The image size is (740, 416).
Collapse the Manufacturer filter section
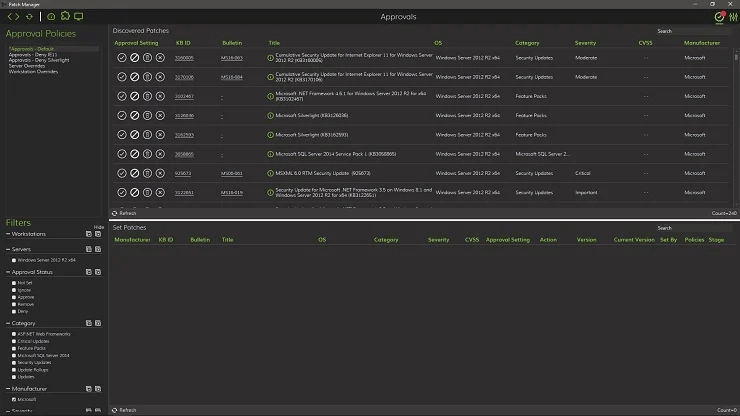tap(8, 389)
